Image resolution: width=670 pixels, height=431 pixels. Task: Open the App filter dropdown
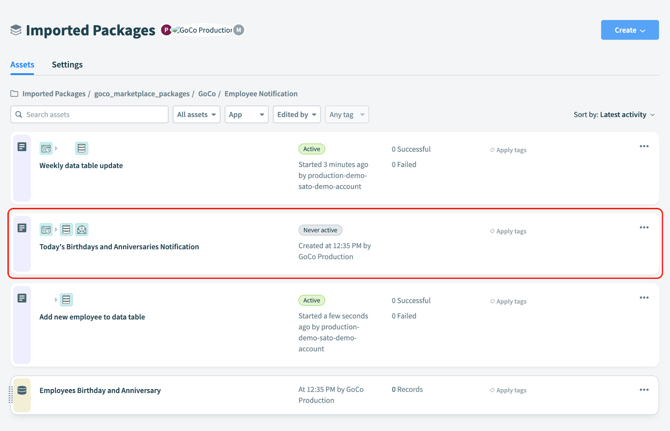(x=246, y=115)
